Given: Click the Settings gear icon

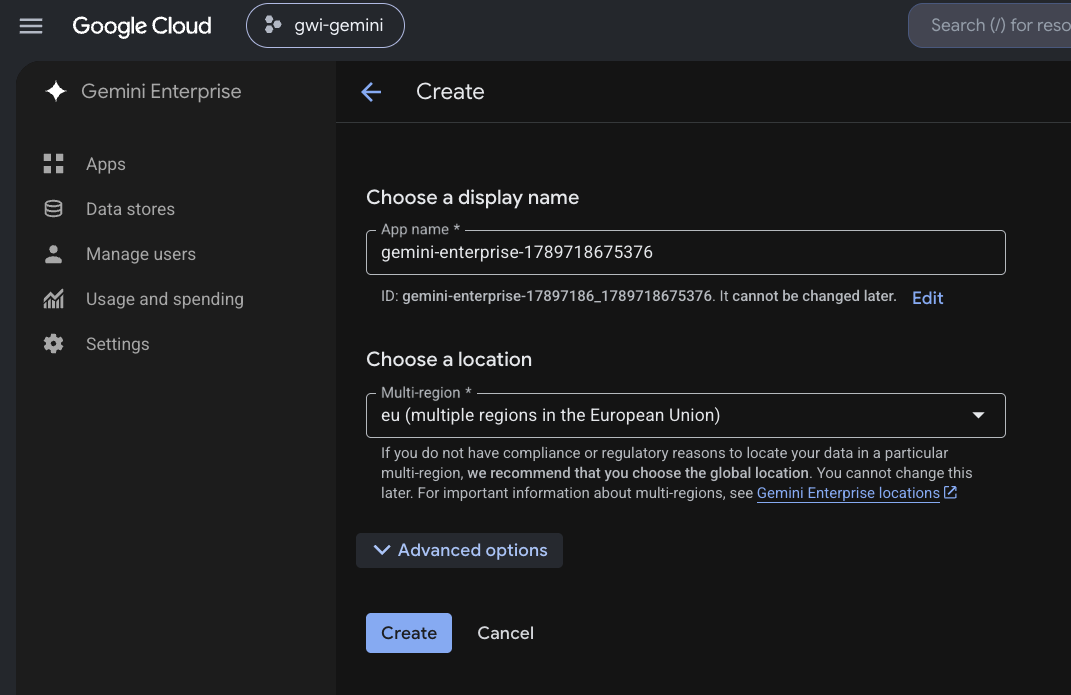Looking at the screenshot, I should 53,344.
